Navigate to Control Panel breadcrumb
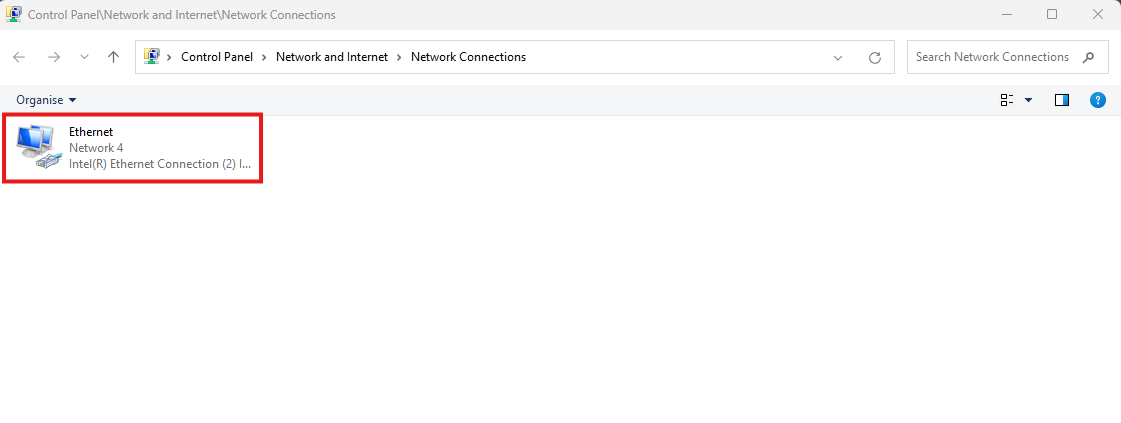 tap(218, 57)
